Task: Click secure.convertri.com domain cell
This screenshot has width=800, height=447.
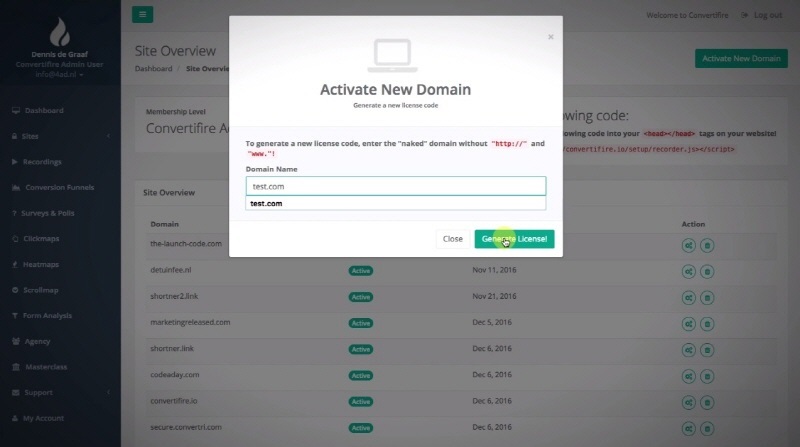Action: pyautogui.click(x=186, y=427)
